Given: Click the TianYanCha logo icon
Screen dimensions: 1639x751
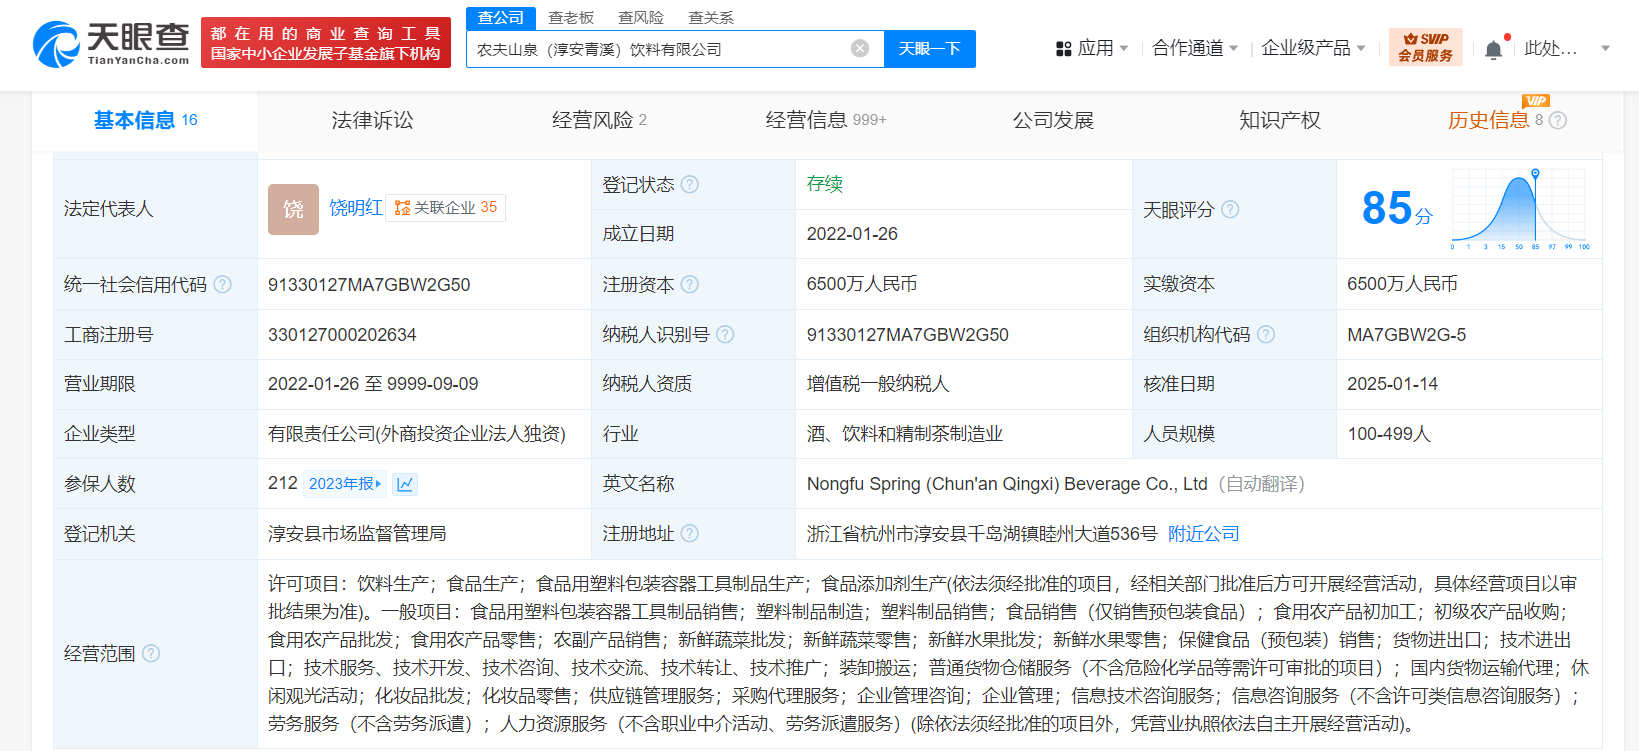Looking at the screenshot, I should (56, 45).
